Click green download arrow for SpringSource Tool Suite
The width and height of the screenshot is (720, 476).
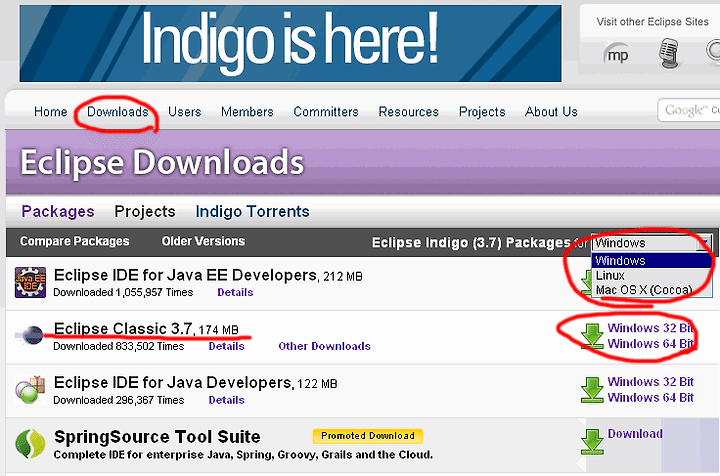592,442
